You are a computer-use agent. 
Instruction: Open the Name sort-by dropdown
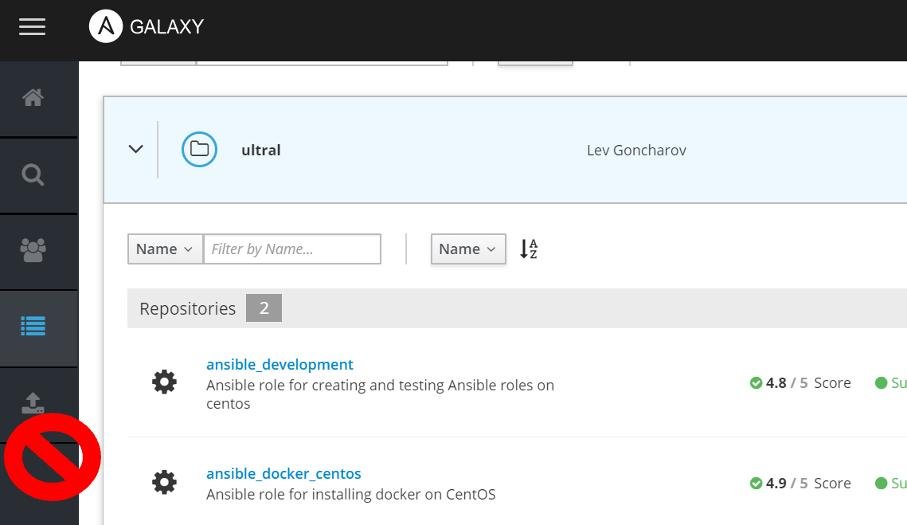click(x=468, y=249)
